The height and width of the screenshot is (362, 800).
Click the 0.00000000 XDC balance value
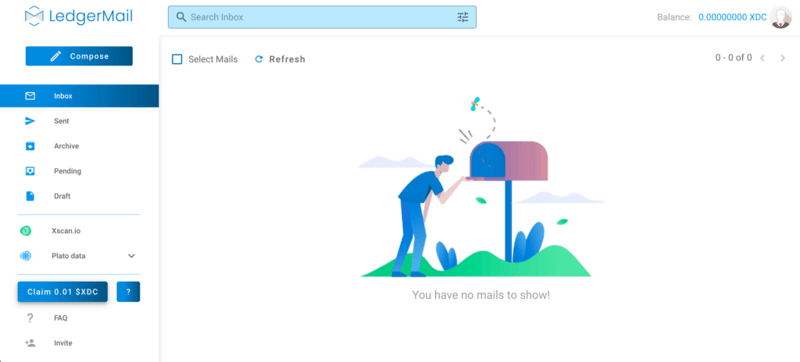pos(733,17)
